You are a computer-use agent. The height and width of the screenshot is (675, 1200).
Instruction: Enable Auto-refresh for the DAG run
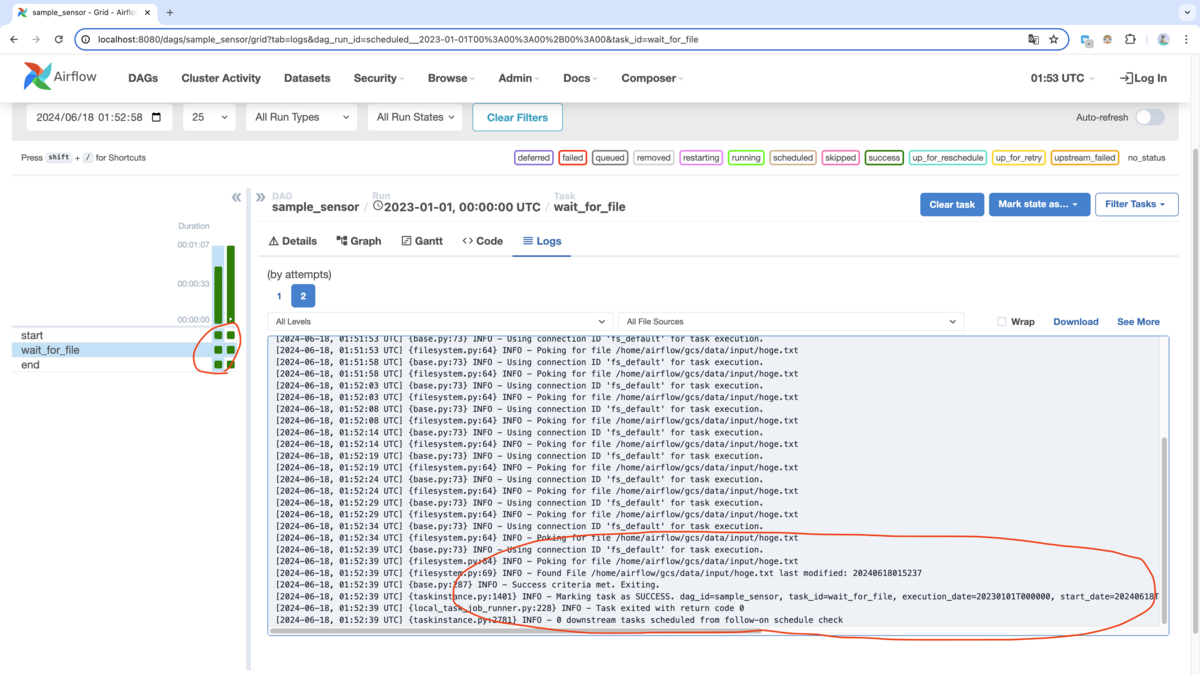click(1150, 117)
